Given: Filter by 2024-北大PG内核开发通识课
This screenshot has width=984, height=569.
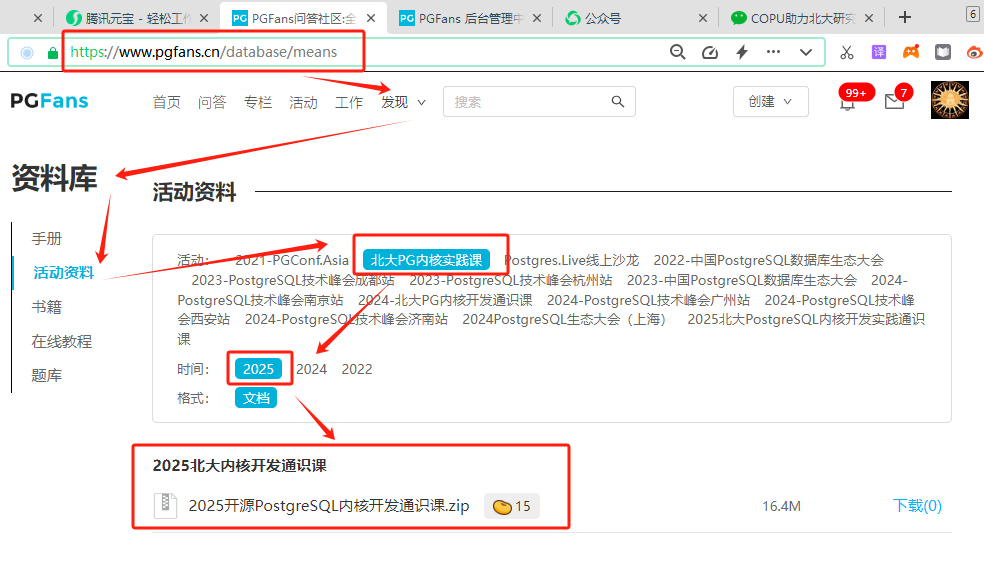Looking at the screenshot, I should pos(445,300).
